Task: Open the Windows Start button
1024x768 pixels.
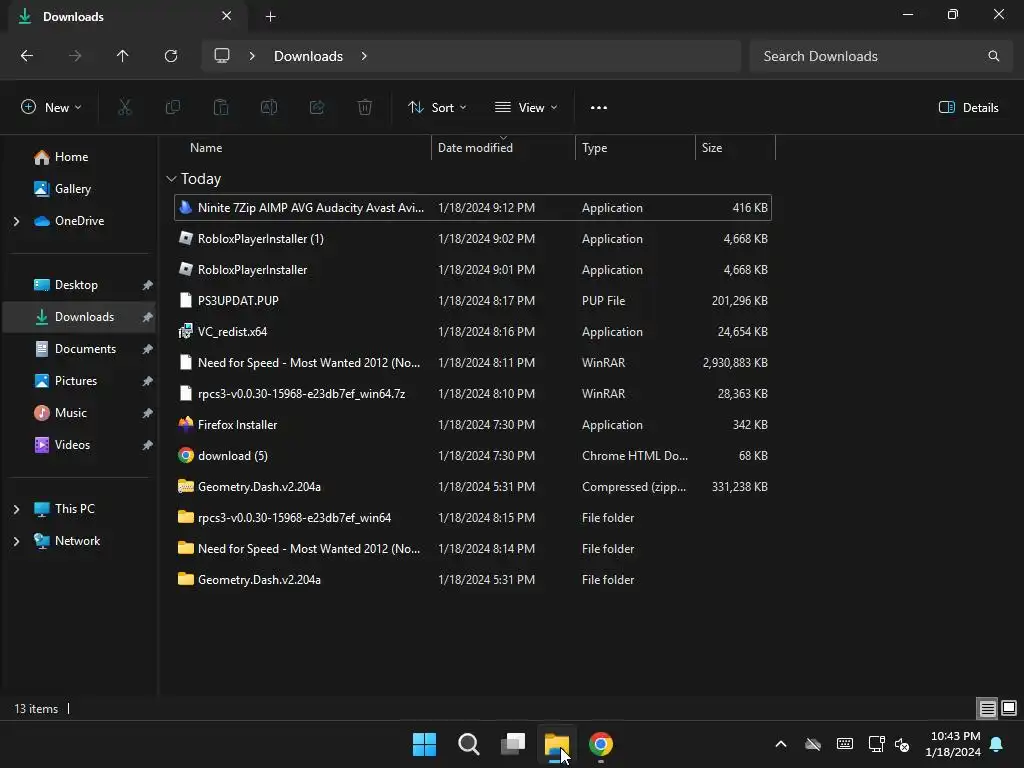Action: coord(424,744)
